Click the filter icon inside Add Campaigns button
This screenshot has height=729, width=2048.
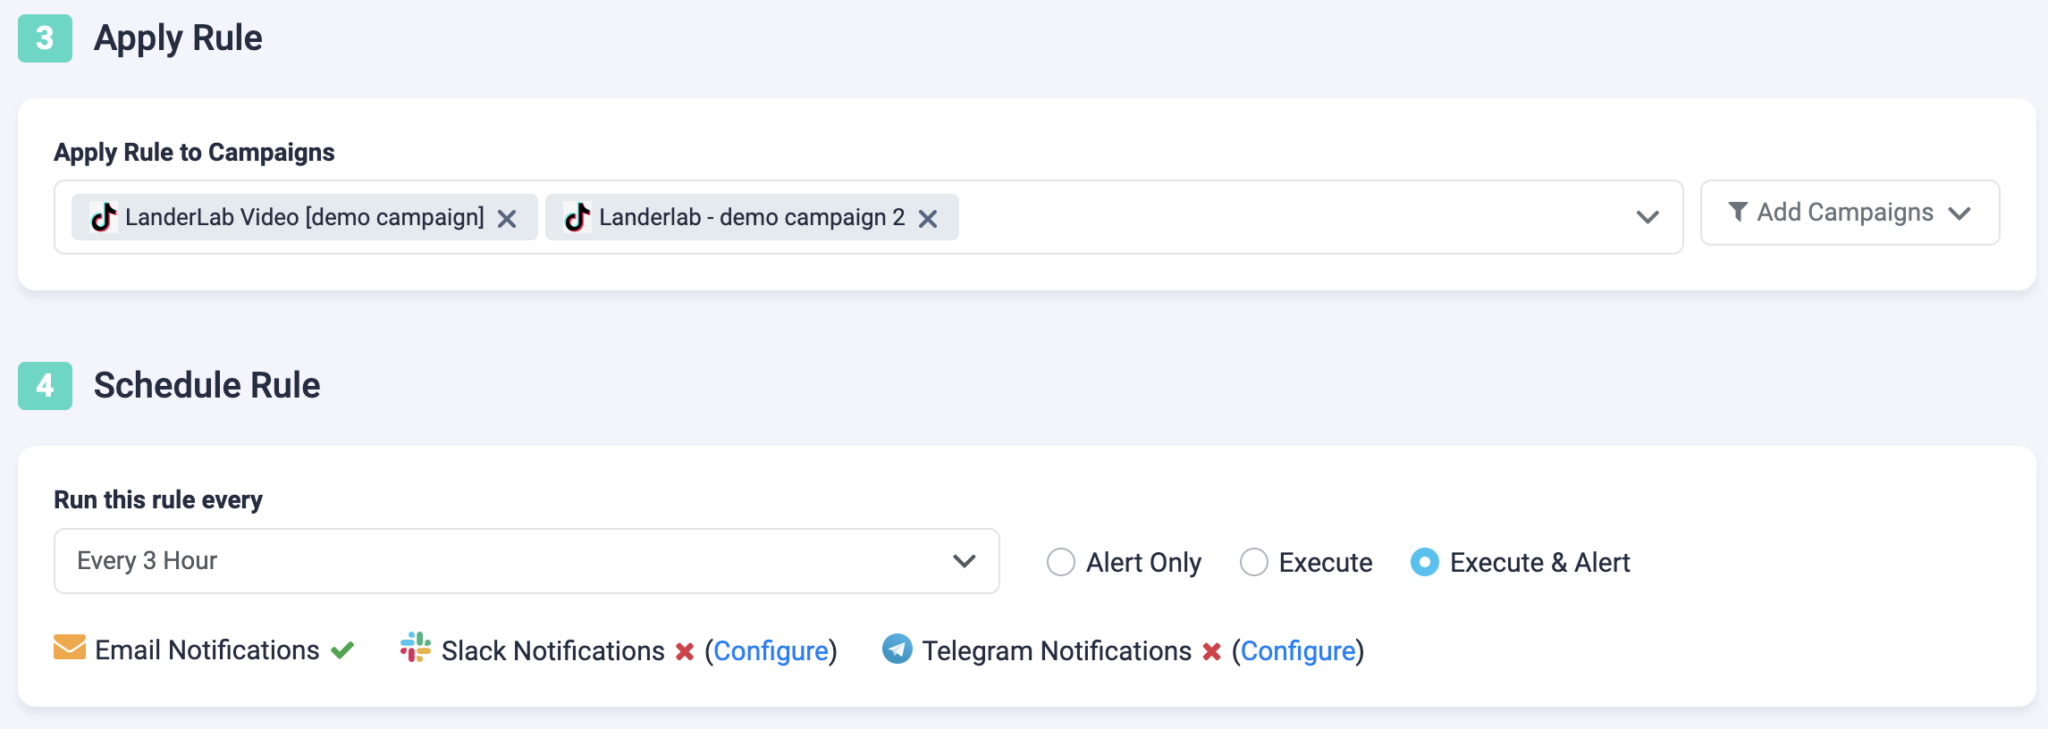tap(1738, 212)
